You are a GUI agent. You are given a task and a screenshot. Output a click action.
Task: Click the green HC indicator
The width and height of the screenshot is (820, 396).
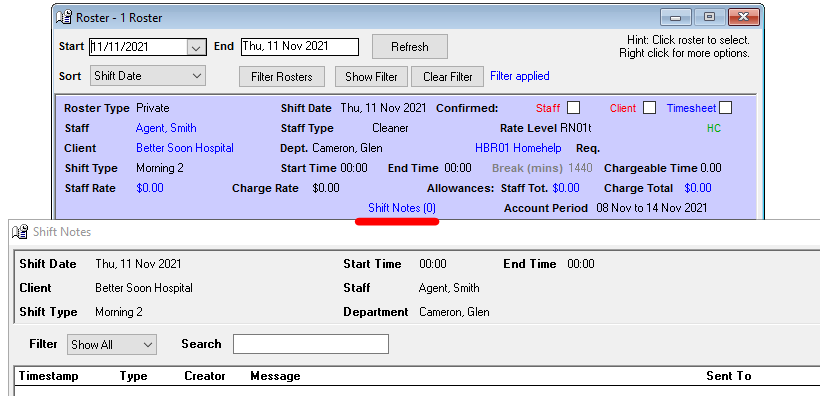pos(714,128)
